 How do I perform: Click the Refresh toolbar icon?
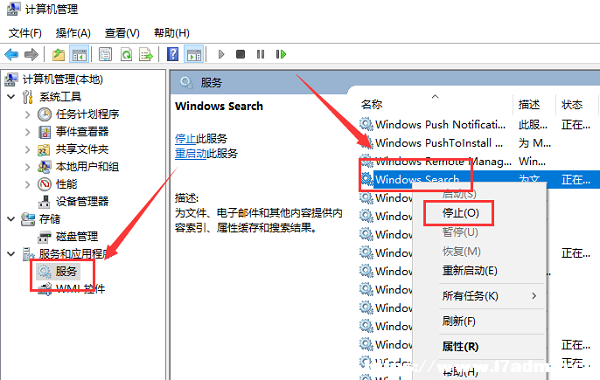pos(126,54)
